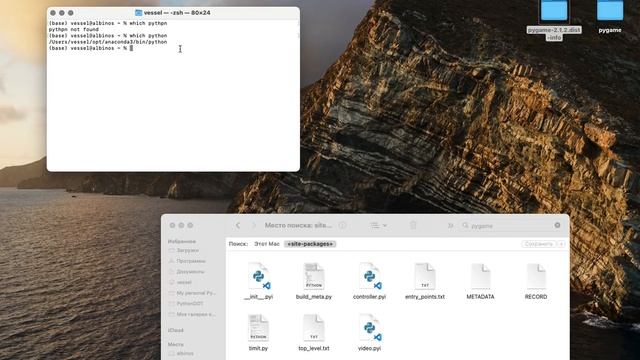Add search criterion with the plus button
Viewport: 640px width, 360px height.
[562, 244]
